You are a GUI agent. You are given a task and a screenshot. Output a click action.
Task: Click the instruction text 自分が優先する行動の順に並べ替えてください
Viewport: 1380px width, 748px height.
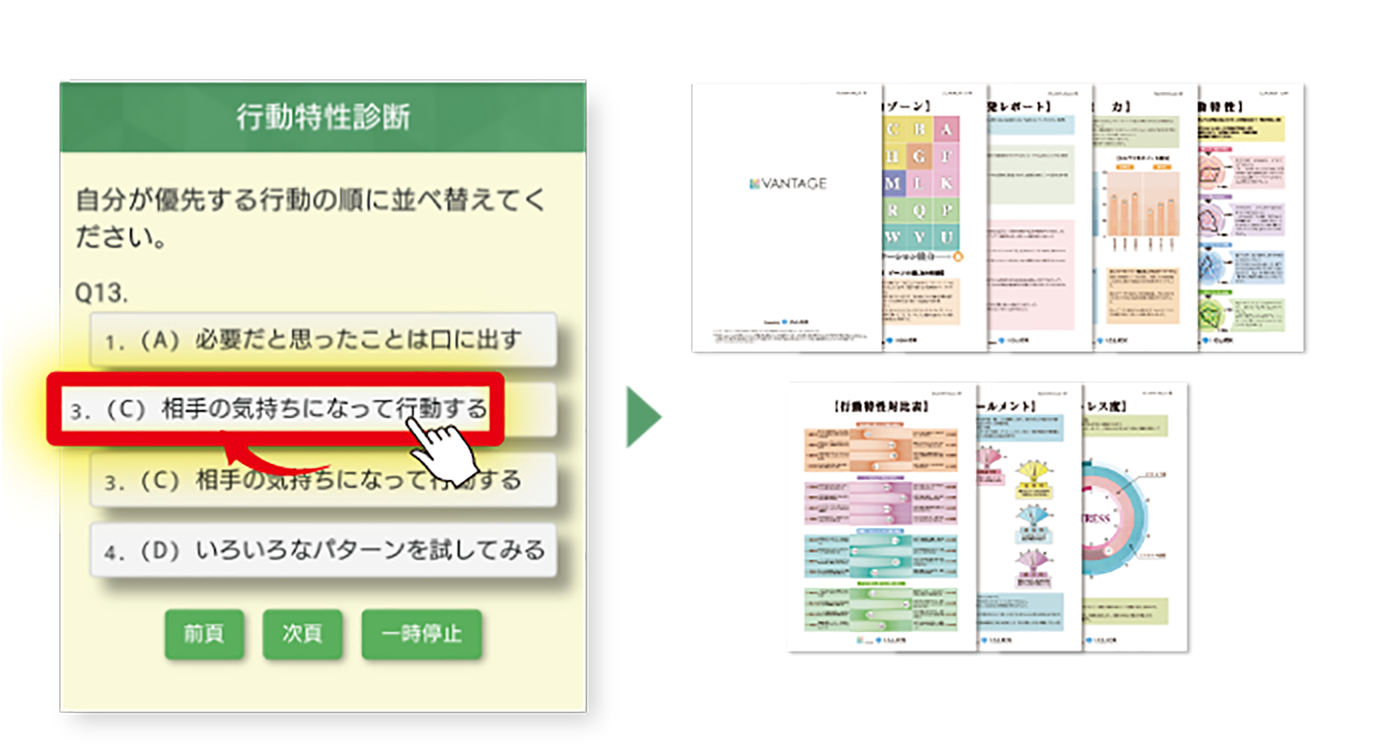tap(311, 218)
